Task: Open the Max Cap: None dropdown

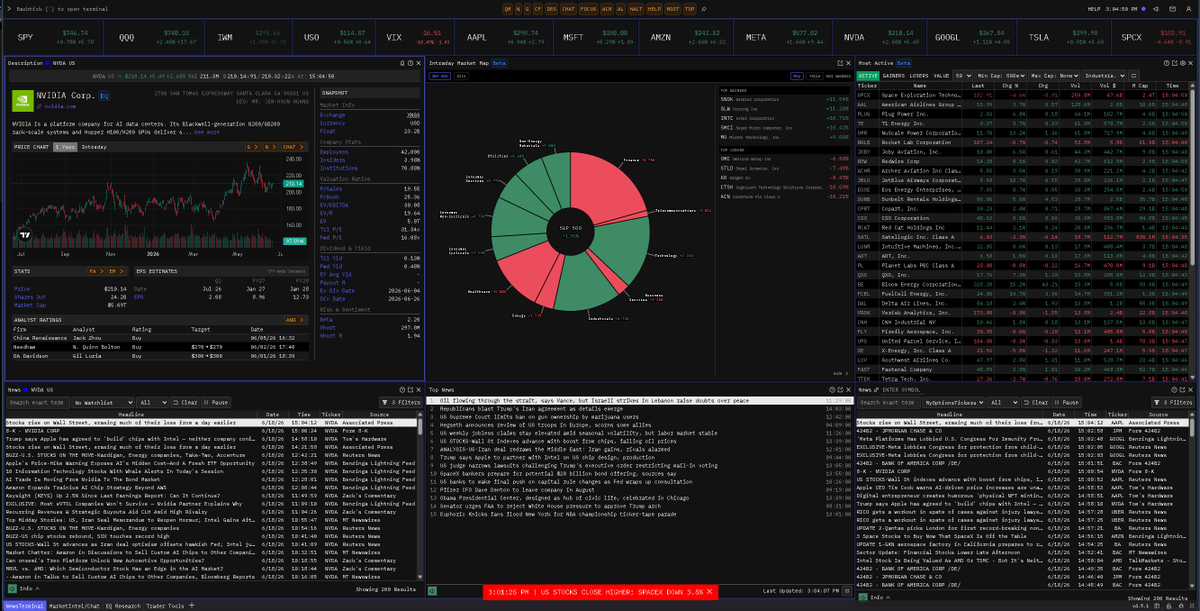Action: [1054, 76]
